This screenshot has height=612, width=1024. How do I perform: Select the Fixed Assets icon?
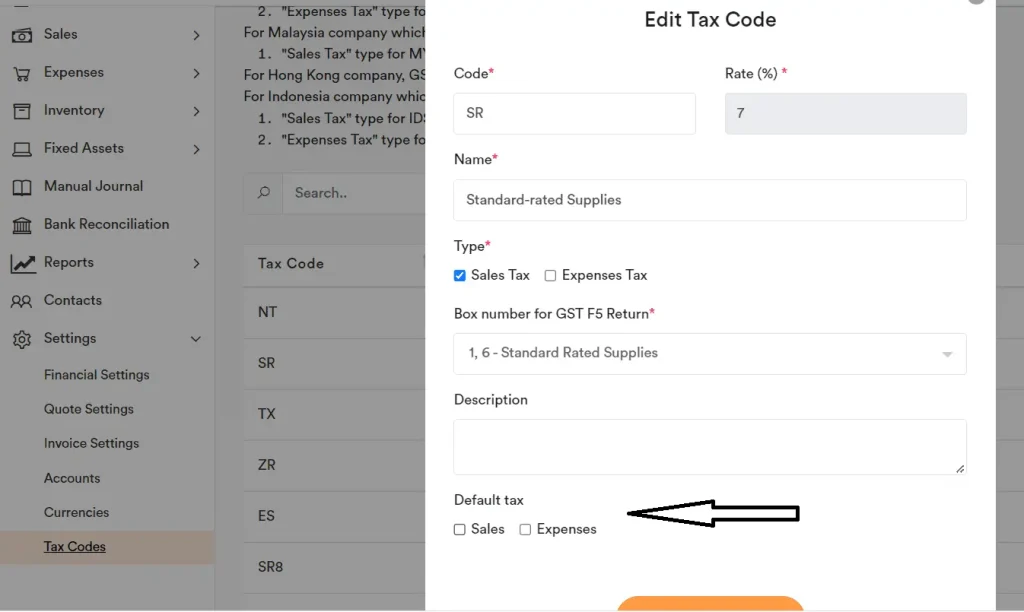click(x=22, y=148)
